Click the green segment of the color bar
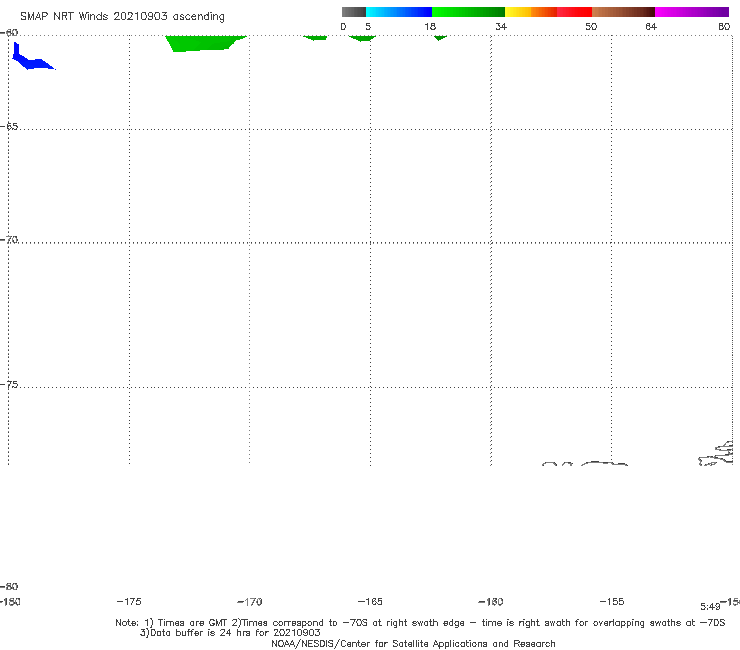Image resolution: width=740 pixels, height=650 pixels. [468, 12]
